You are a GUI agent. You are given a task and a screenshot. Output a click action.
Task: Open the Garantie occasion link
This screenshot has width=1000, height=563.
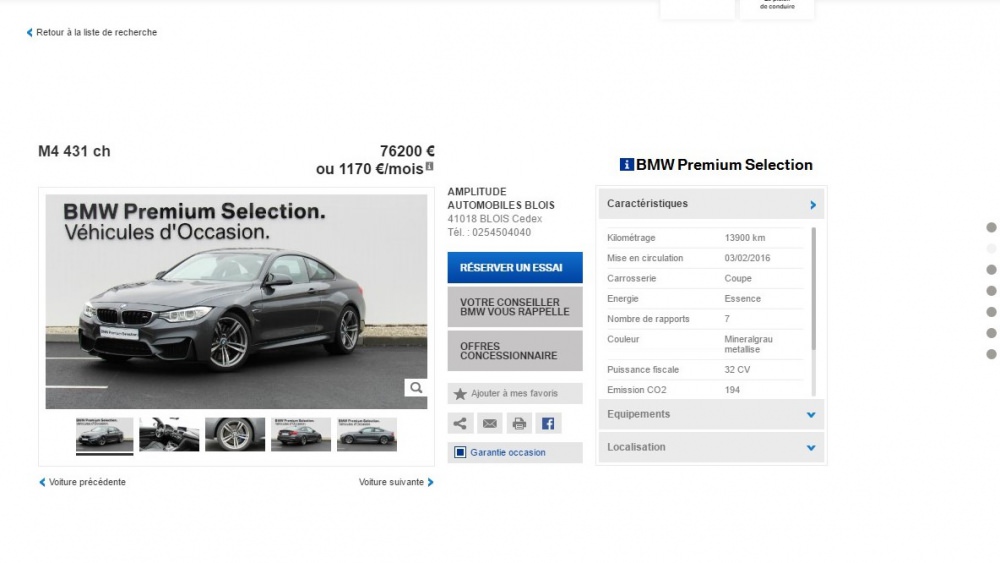click(508, 453)
